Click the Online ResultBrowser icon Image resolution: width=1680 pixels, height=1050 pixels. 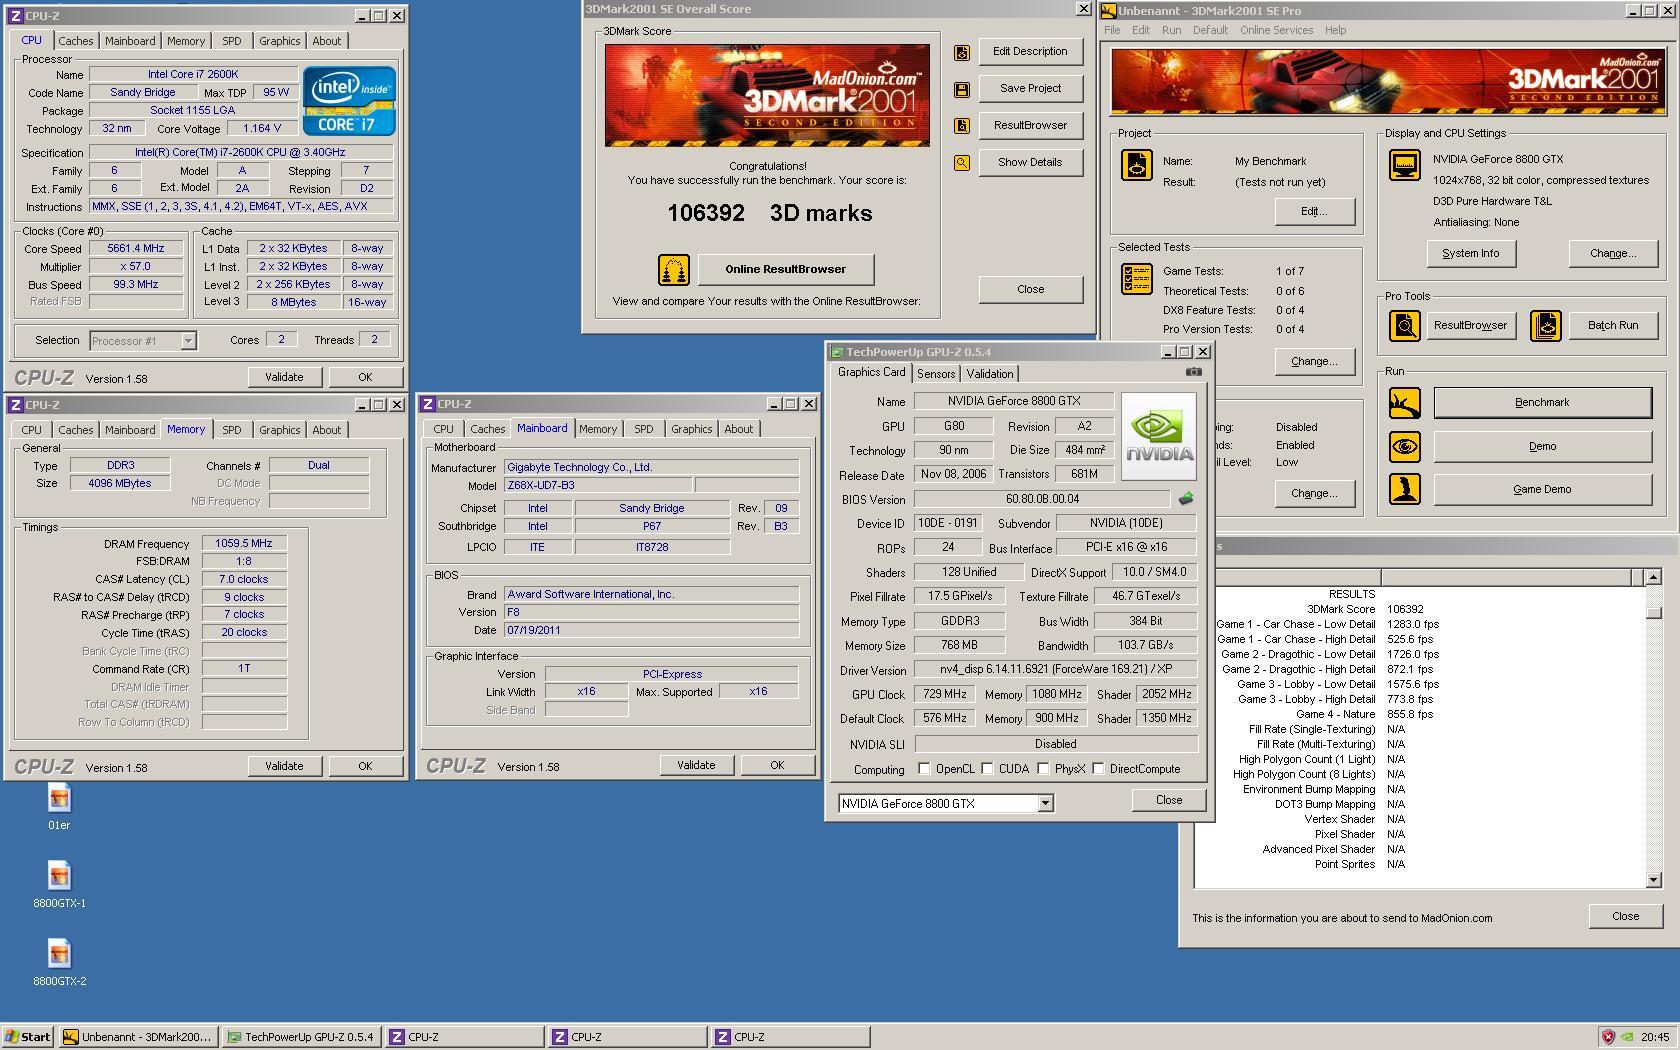click(674, 270)
